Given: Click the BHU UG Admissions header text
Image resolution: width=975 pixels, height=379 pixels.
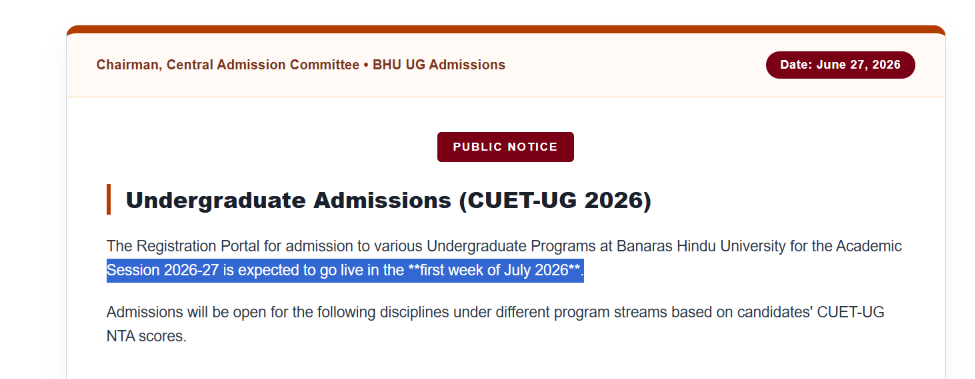Looking at the screenshot, I should point(439,65).
